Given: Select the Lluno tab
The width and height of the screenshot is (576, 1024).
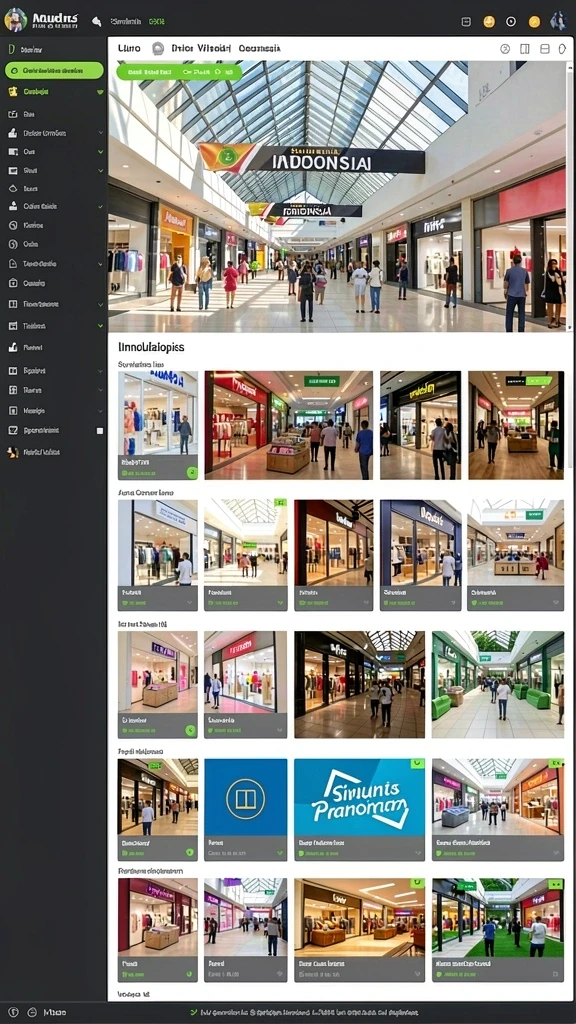Looking at the screenshot, I should (129, 48).
